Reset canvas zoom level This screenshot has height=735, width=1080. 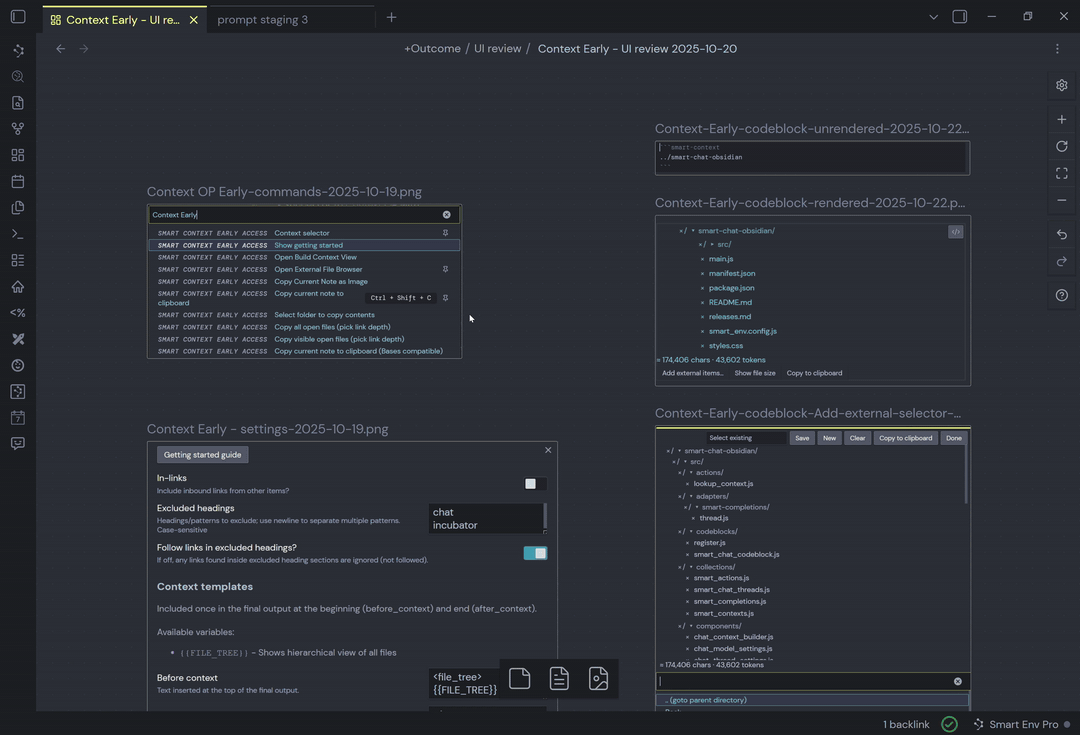(x=1061, y=146)
